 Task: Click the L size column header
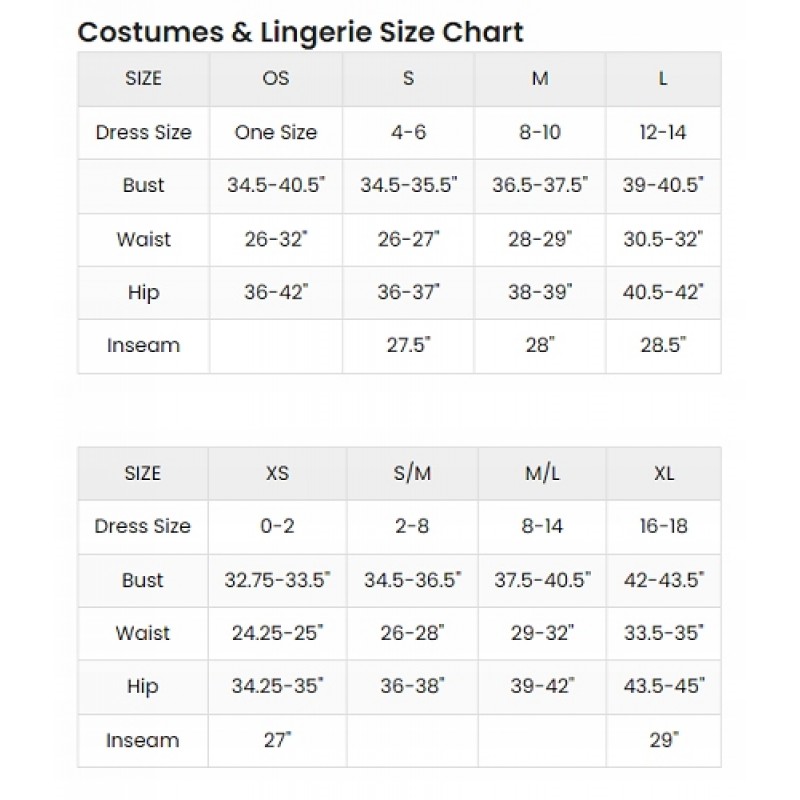pyautogui.click(x=663, y=79)
